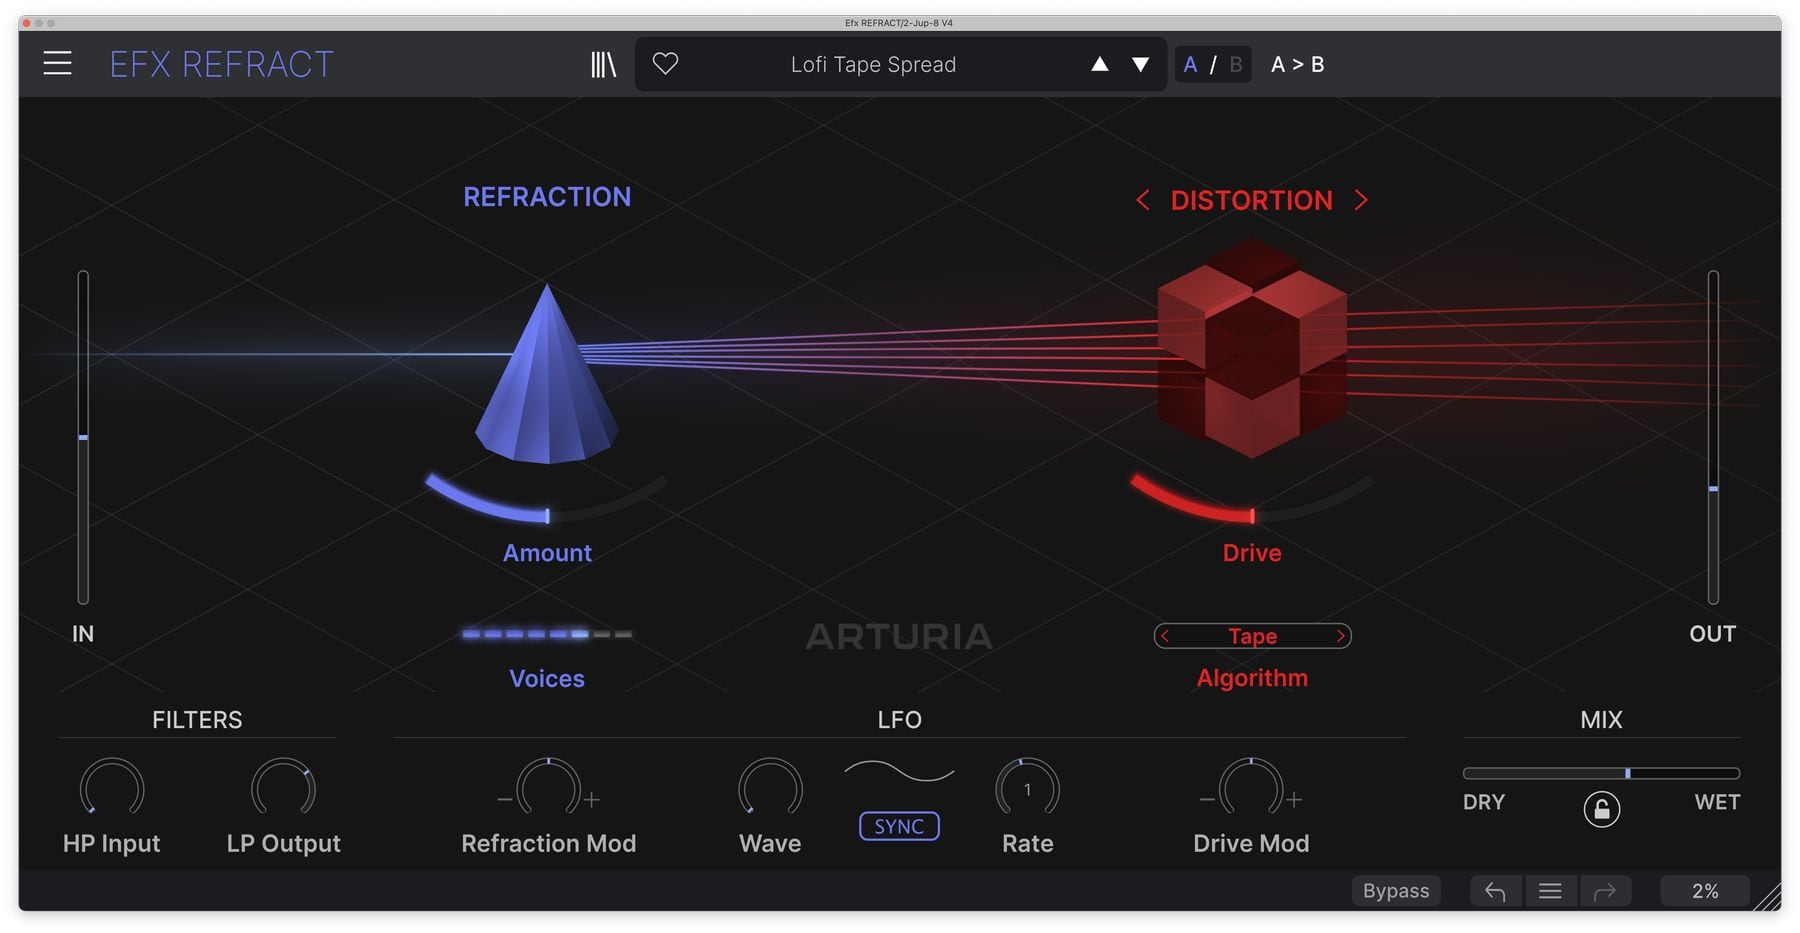Viewport: 1800px width, 933px height.
Task: Toggle the Dry/Wet mix lock
Action: tap(1601, 809)
